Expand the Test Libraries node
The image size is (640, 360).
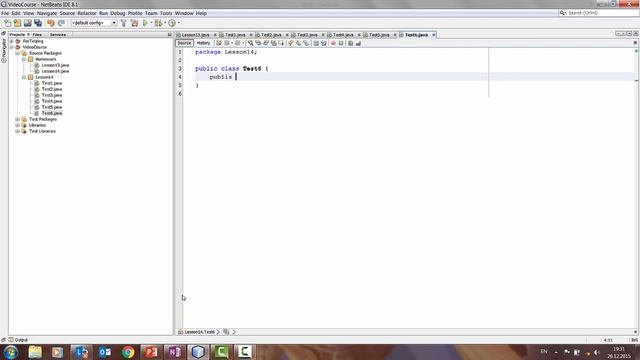coord(18,131)
